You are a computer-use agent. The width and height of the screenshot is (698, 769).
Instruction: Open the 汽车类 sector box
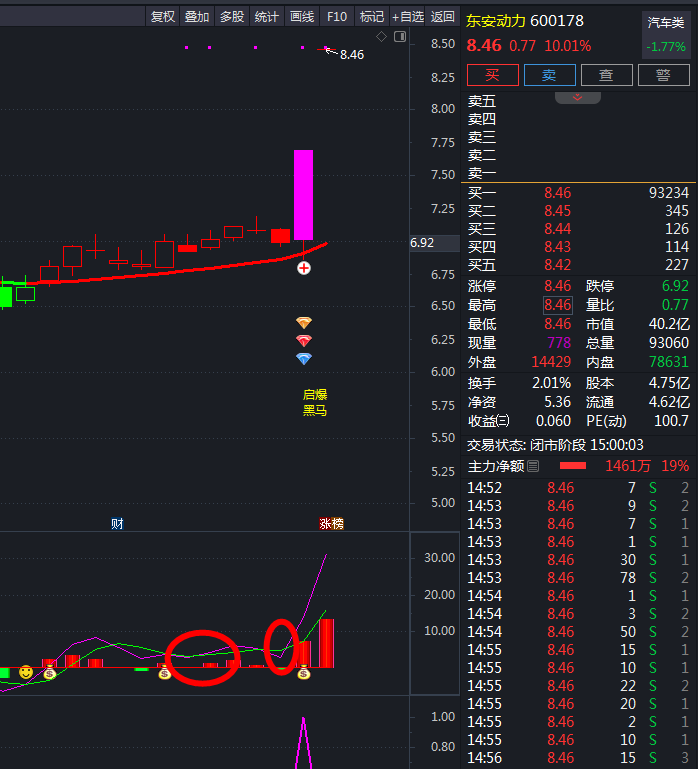pyautogui.click(x=666, y=34)
